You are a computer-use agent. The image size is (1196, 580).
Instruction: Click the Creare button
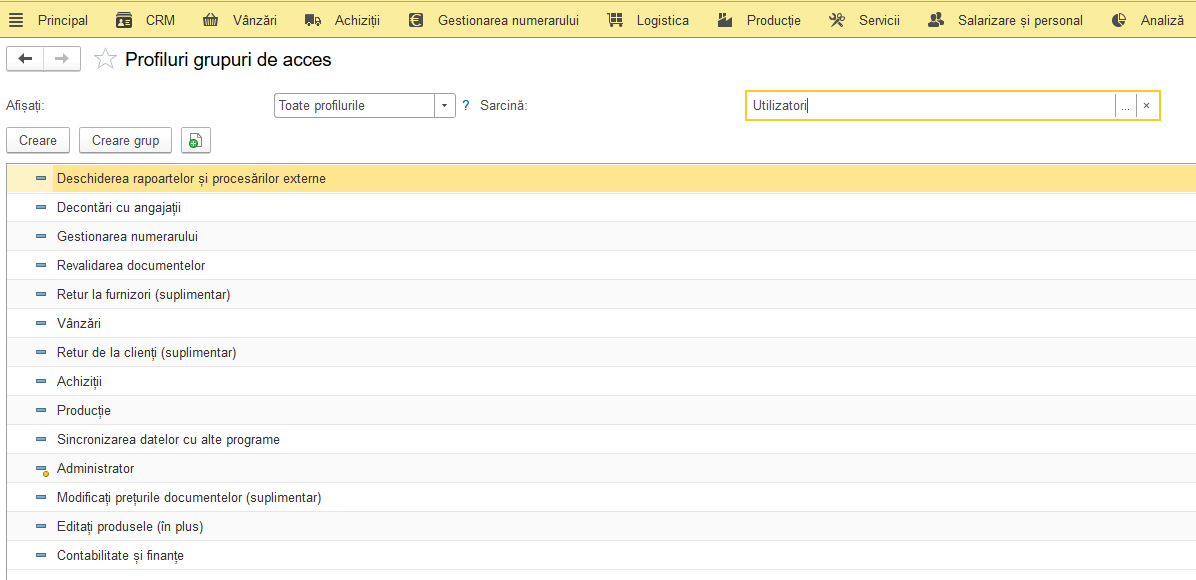pos(38,140)
